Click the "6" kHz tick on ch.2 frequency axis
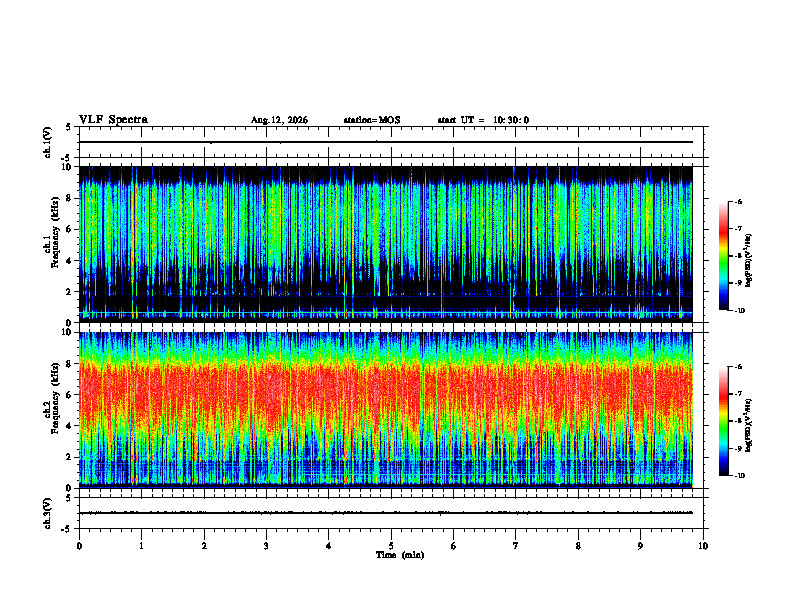Screen dimensions: 792x612 [70, 395]
